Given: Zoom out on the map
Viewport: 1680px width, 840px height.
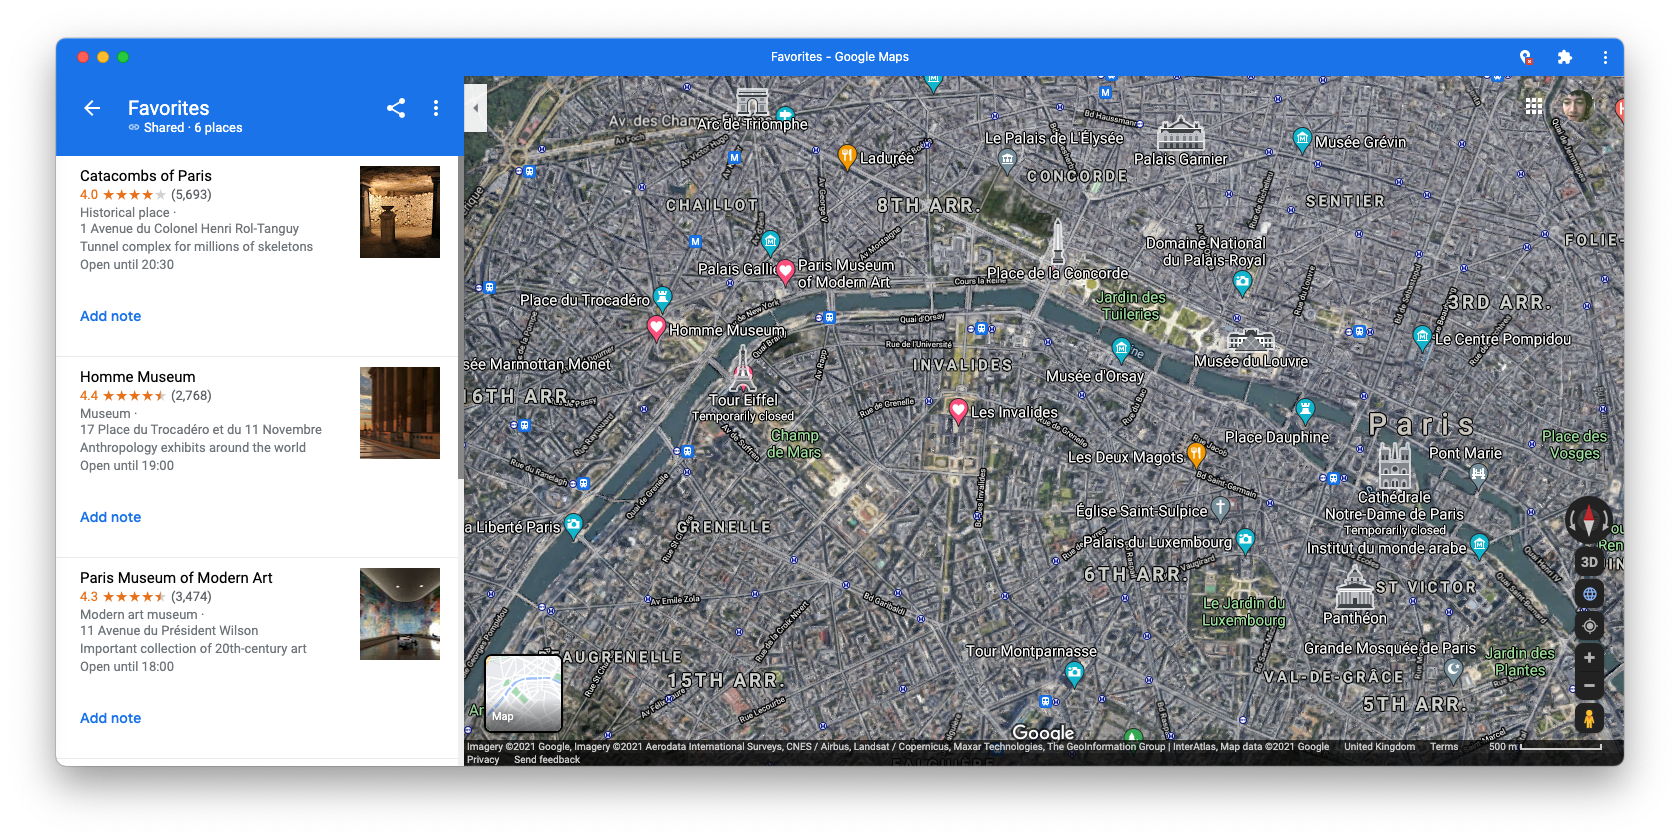Looking at the screenshot, I should click(x=1589, y=686).
